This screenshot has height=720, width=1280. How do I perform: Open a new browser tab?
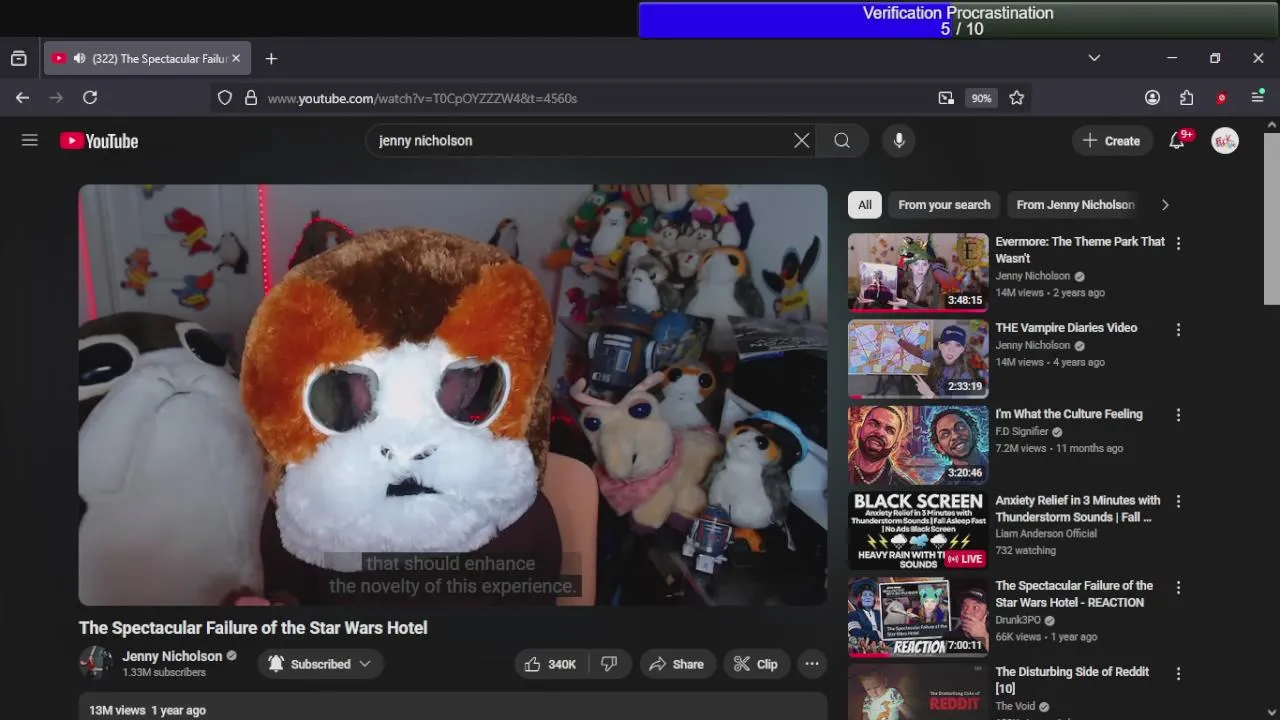(x=271, y=59)
